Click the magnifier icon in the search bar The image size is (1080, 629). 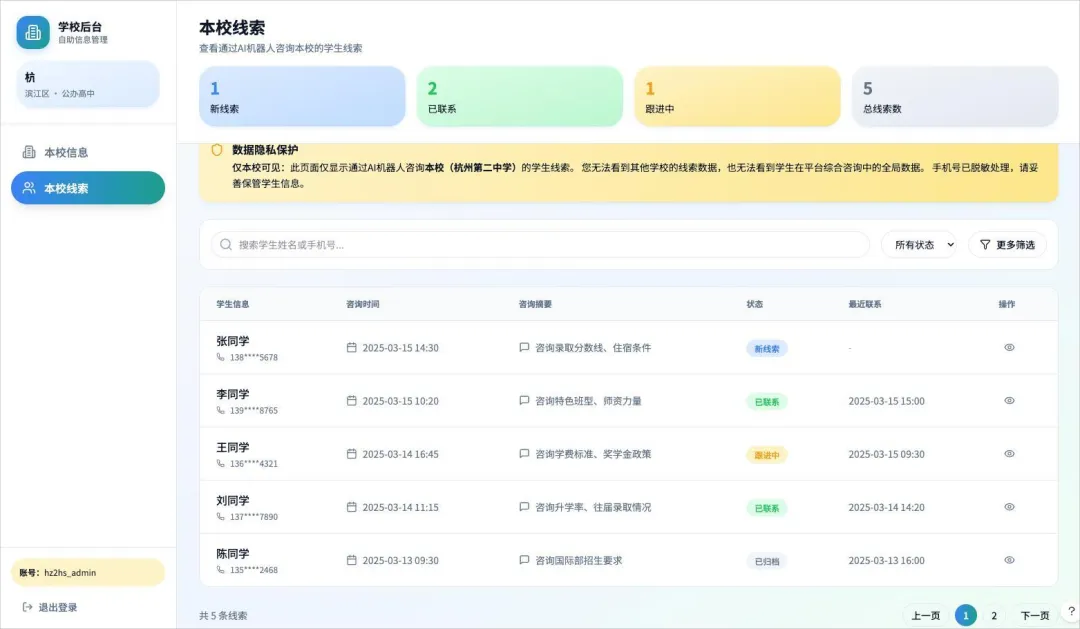pyautogui.click(x=226, y=243)
